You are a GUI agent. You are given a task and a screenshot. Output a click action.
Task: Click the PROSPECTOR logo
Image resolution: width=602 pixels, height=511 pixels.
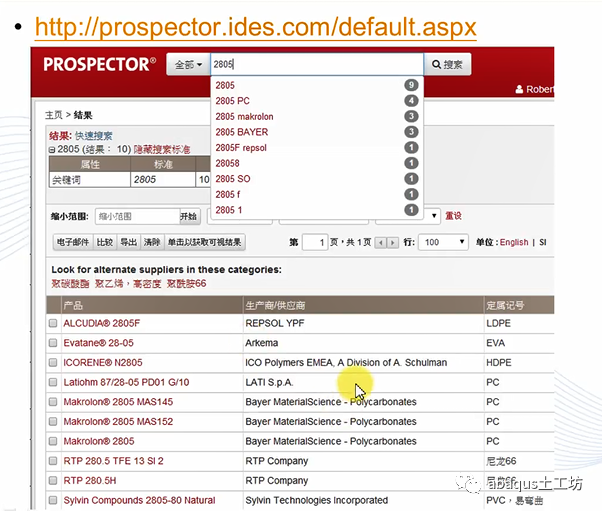[x=99, y=64]
